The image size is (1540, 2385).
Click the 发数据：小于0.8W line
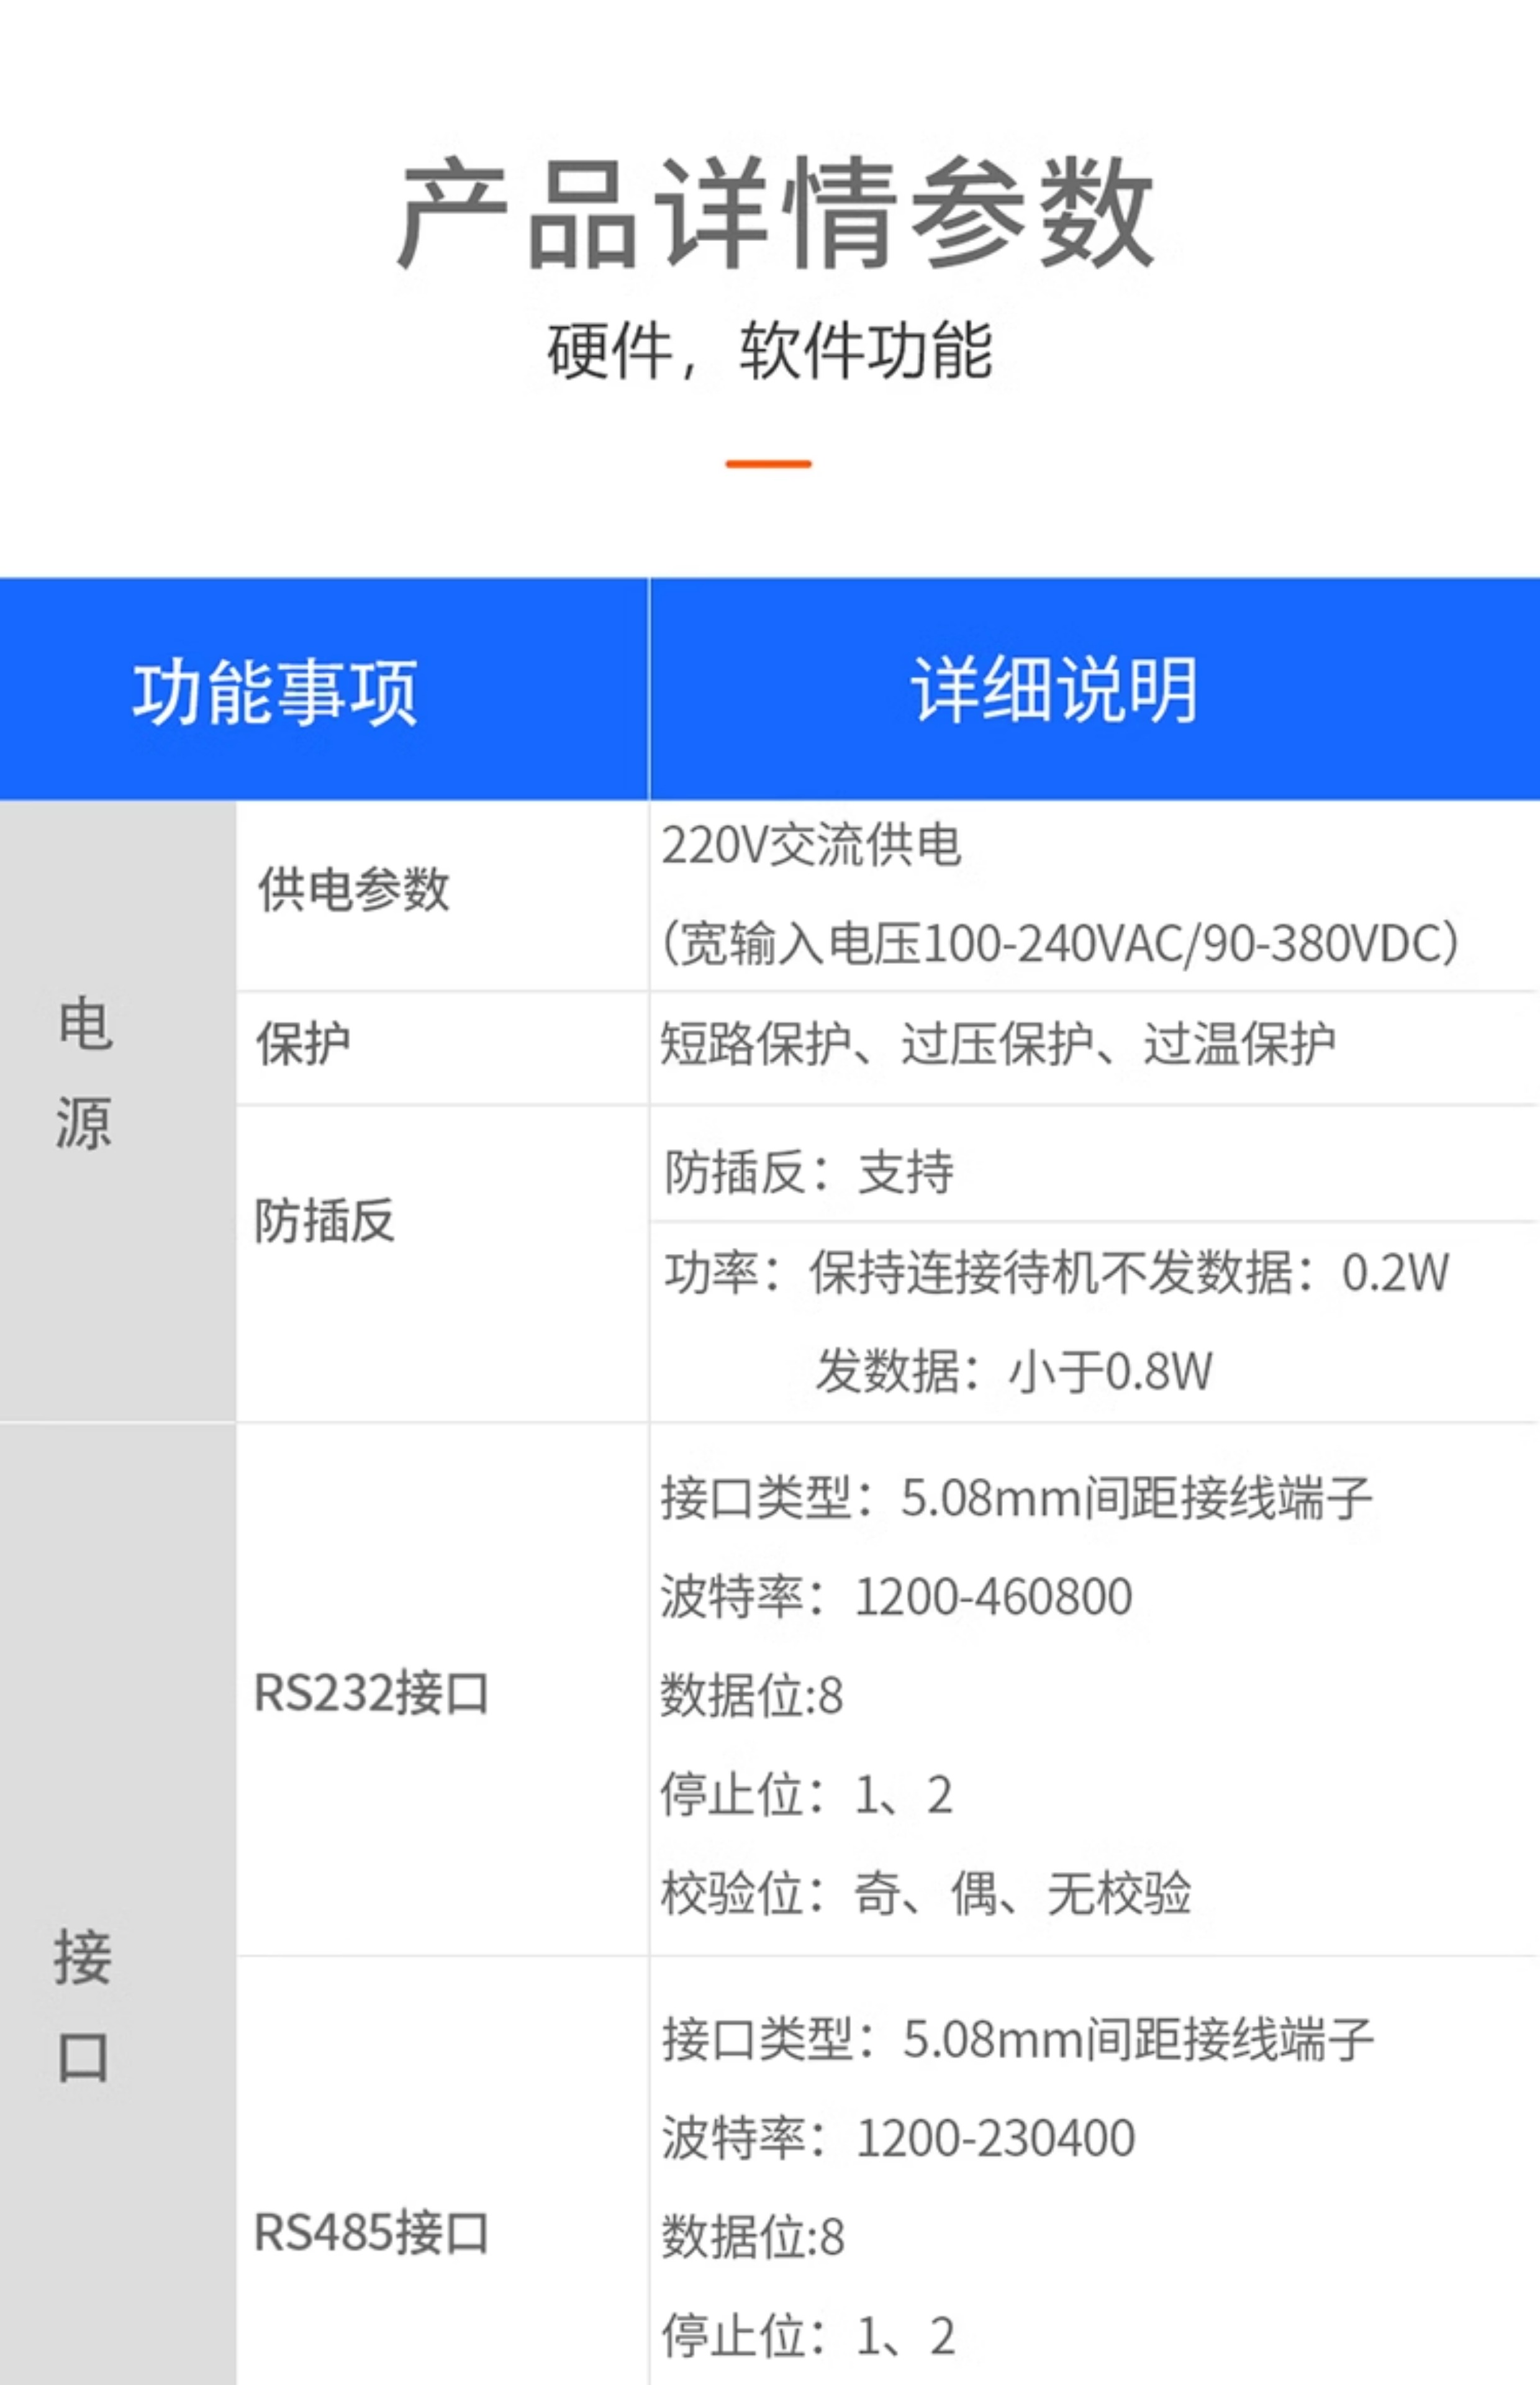click(x=1013, y=1371)
